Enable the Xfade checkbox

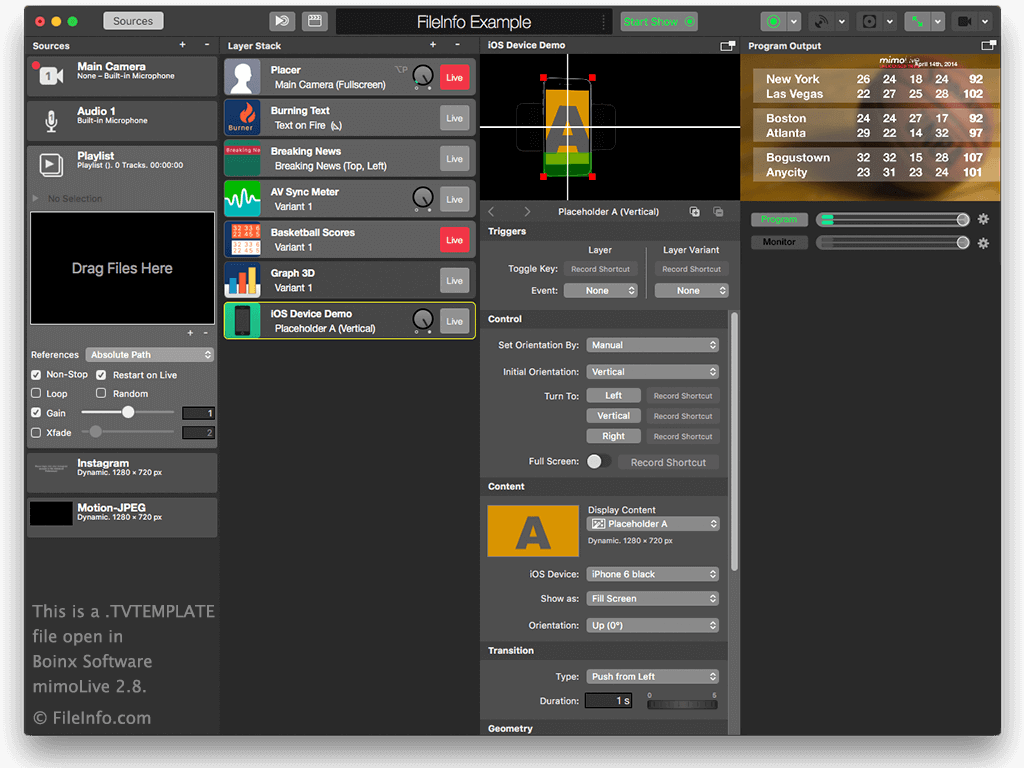click(x=37, y=432)
